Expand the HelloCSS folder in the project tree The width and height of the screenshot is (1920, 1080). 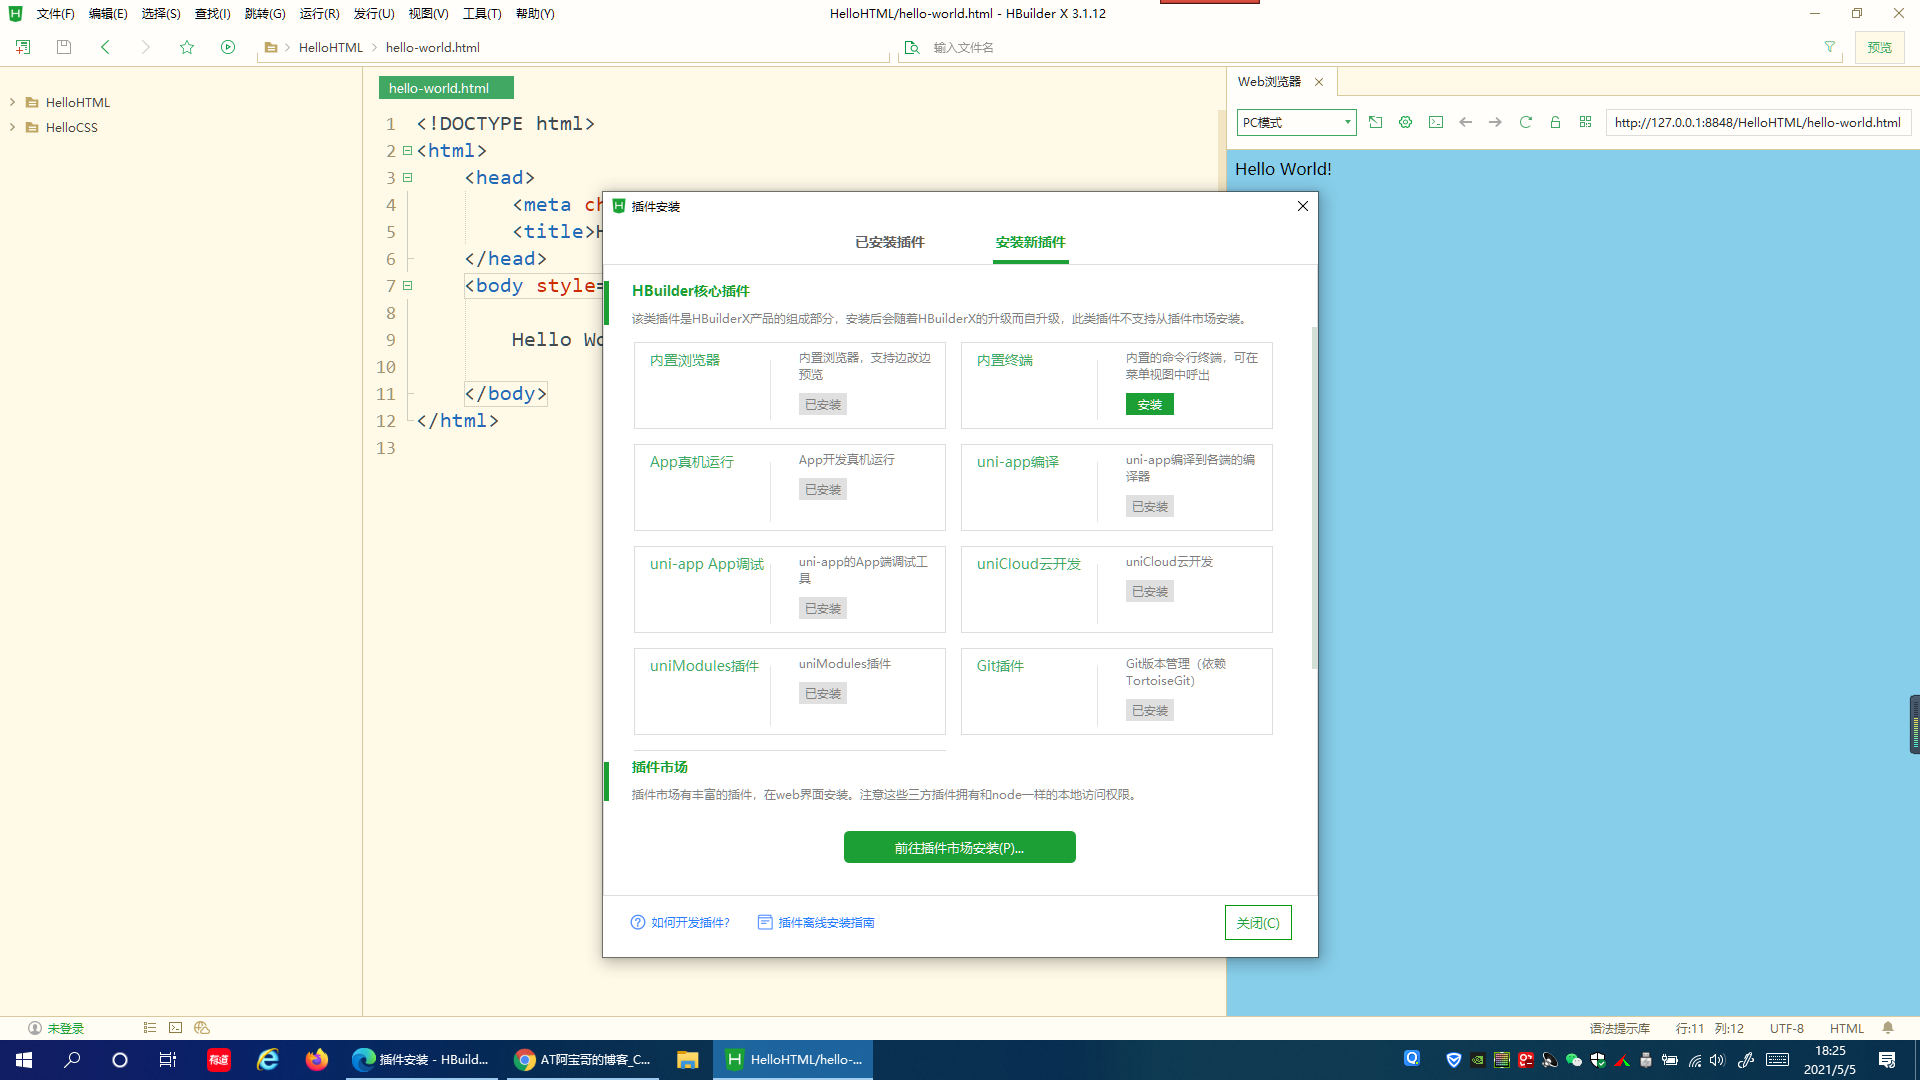click(12, 127)
